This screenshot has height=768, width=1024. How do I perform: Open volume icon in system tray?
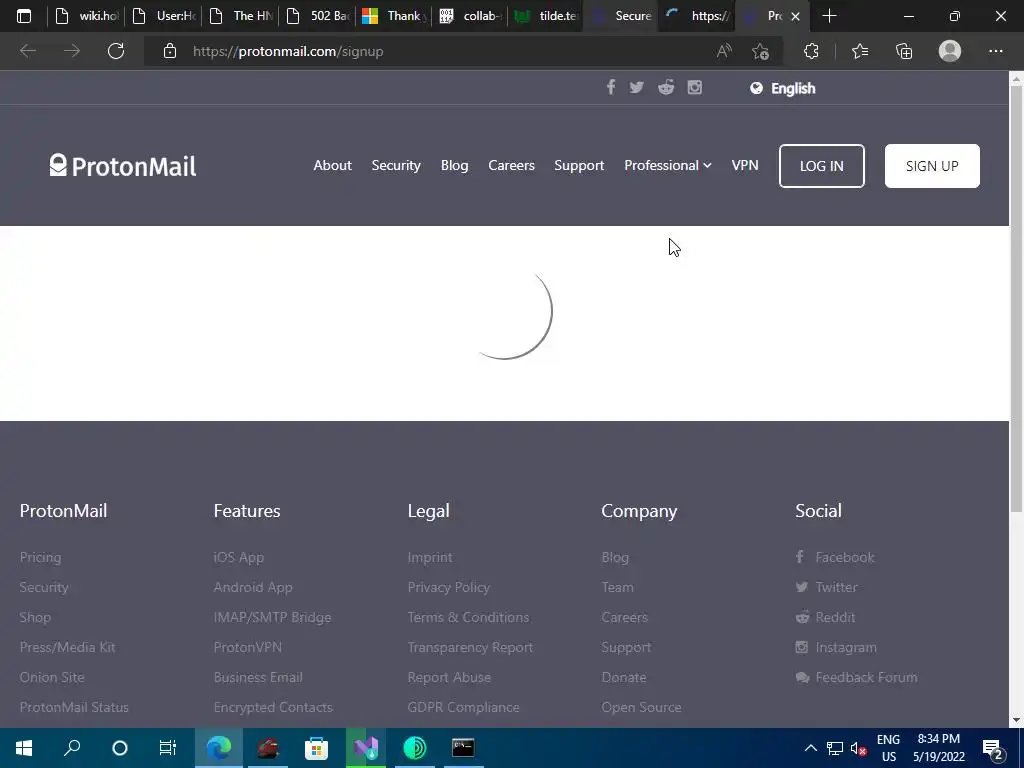click(x=858, y=748)
